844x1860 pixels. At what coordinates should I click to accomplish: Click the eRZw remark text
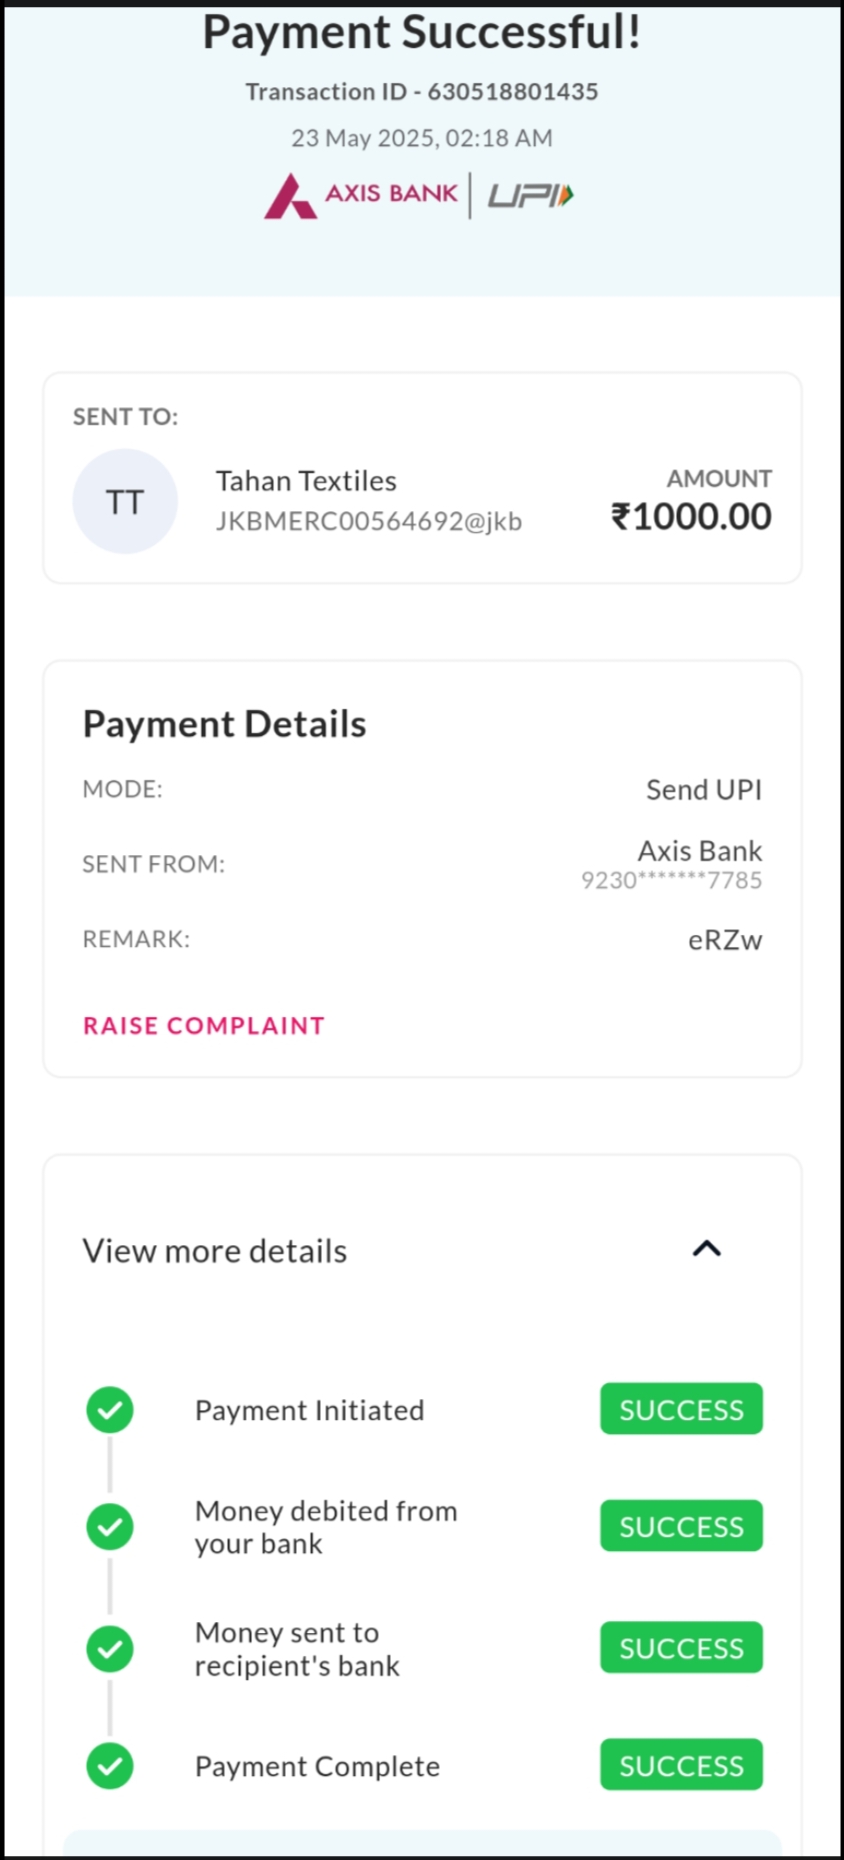click(x=725, y=940)
